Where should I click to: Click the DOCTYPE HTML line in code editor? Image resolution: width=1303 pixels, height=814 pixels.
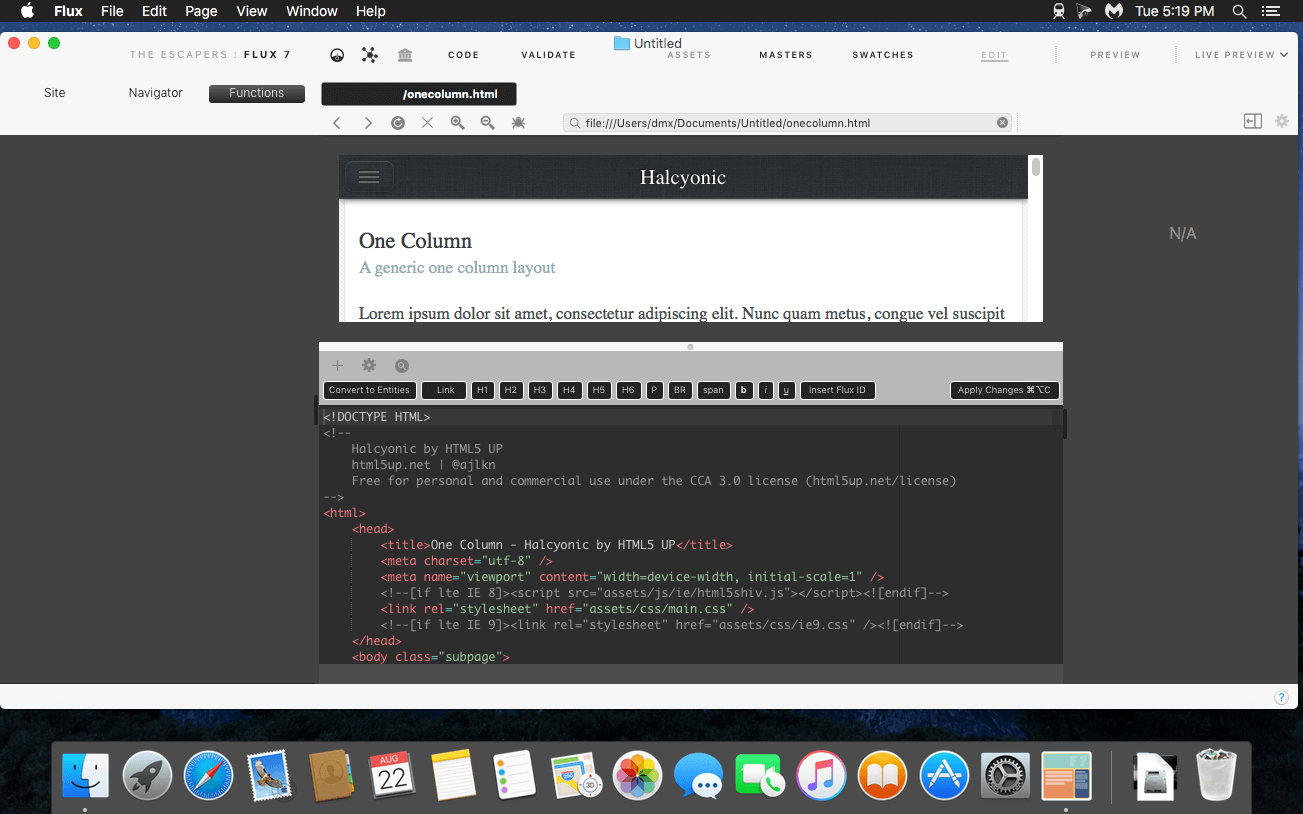coord(377,417)
